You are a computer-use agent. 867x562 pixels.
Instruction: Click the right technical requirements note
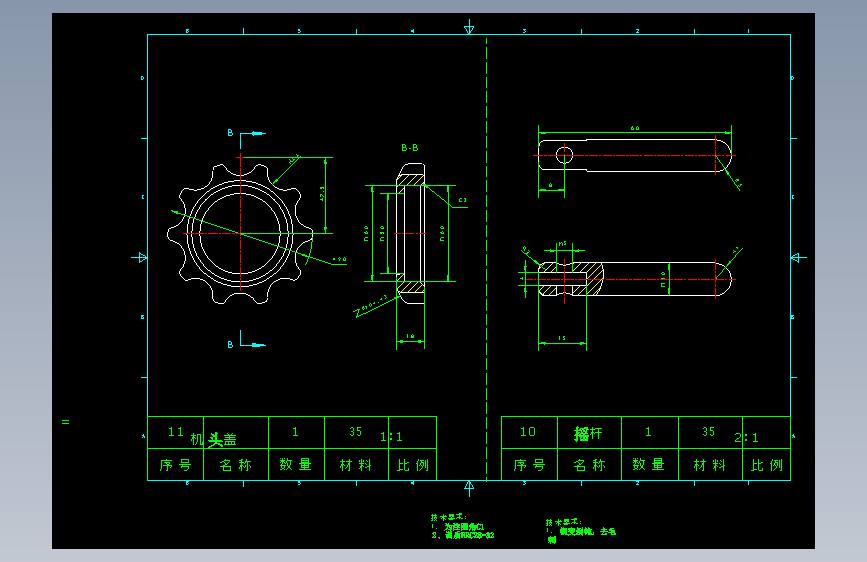point(581,531)
